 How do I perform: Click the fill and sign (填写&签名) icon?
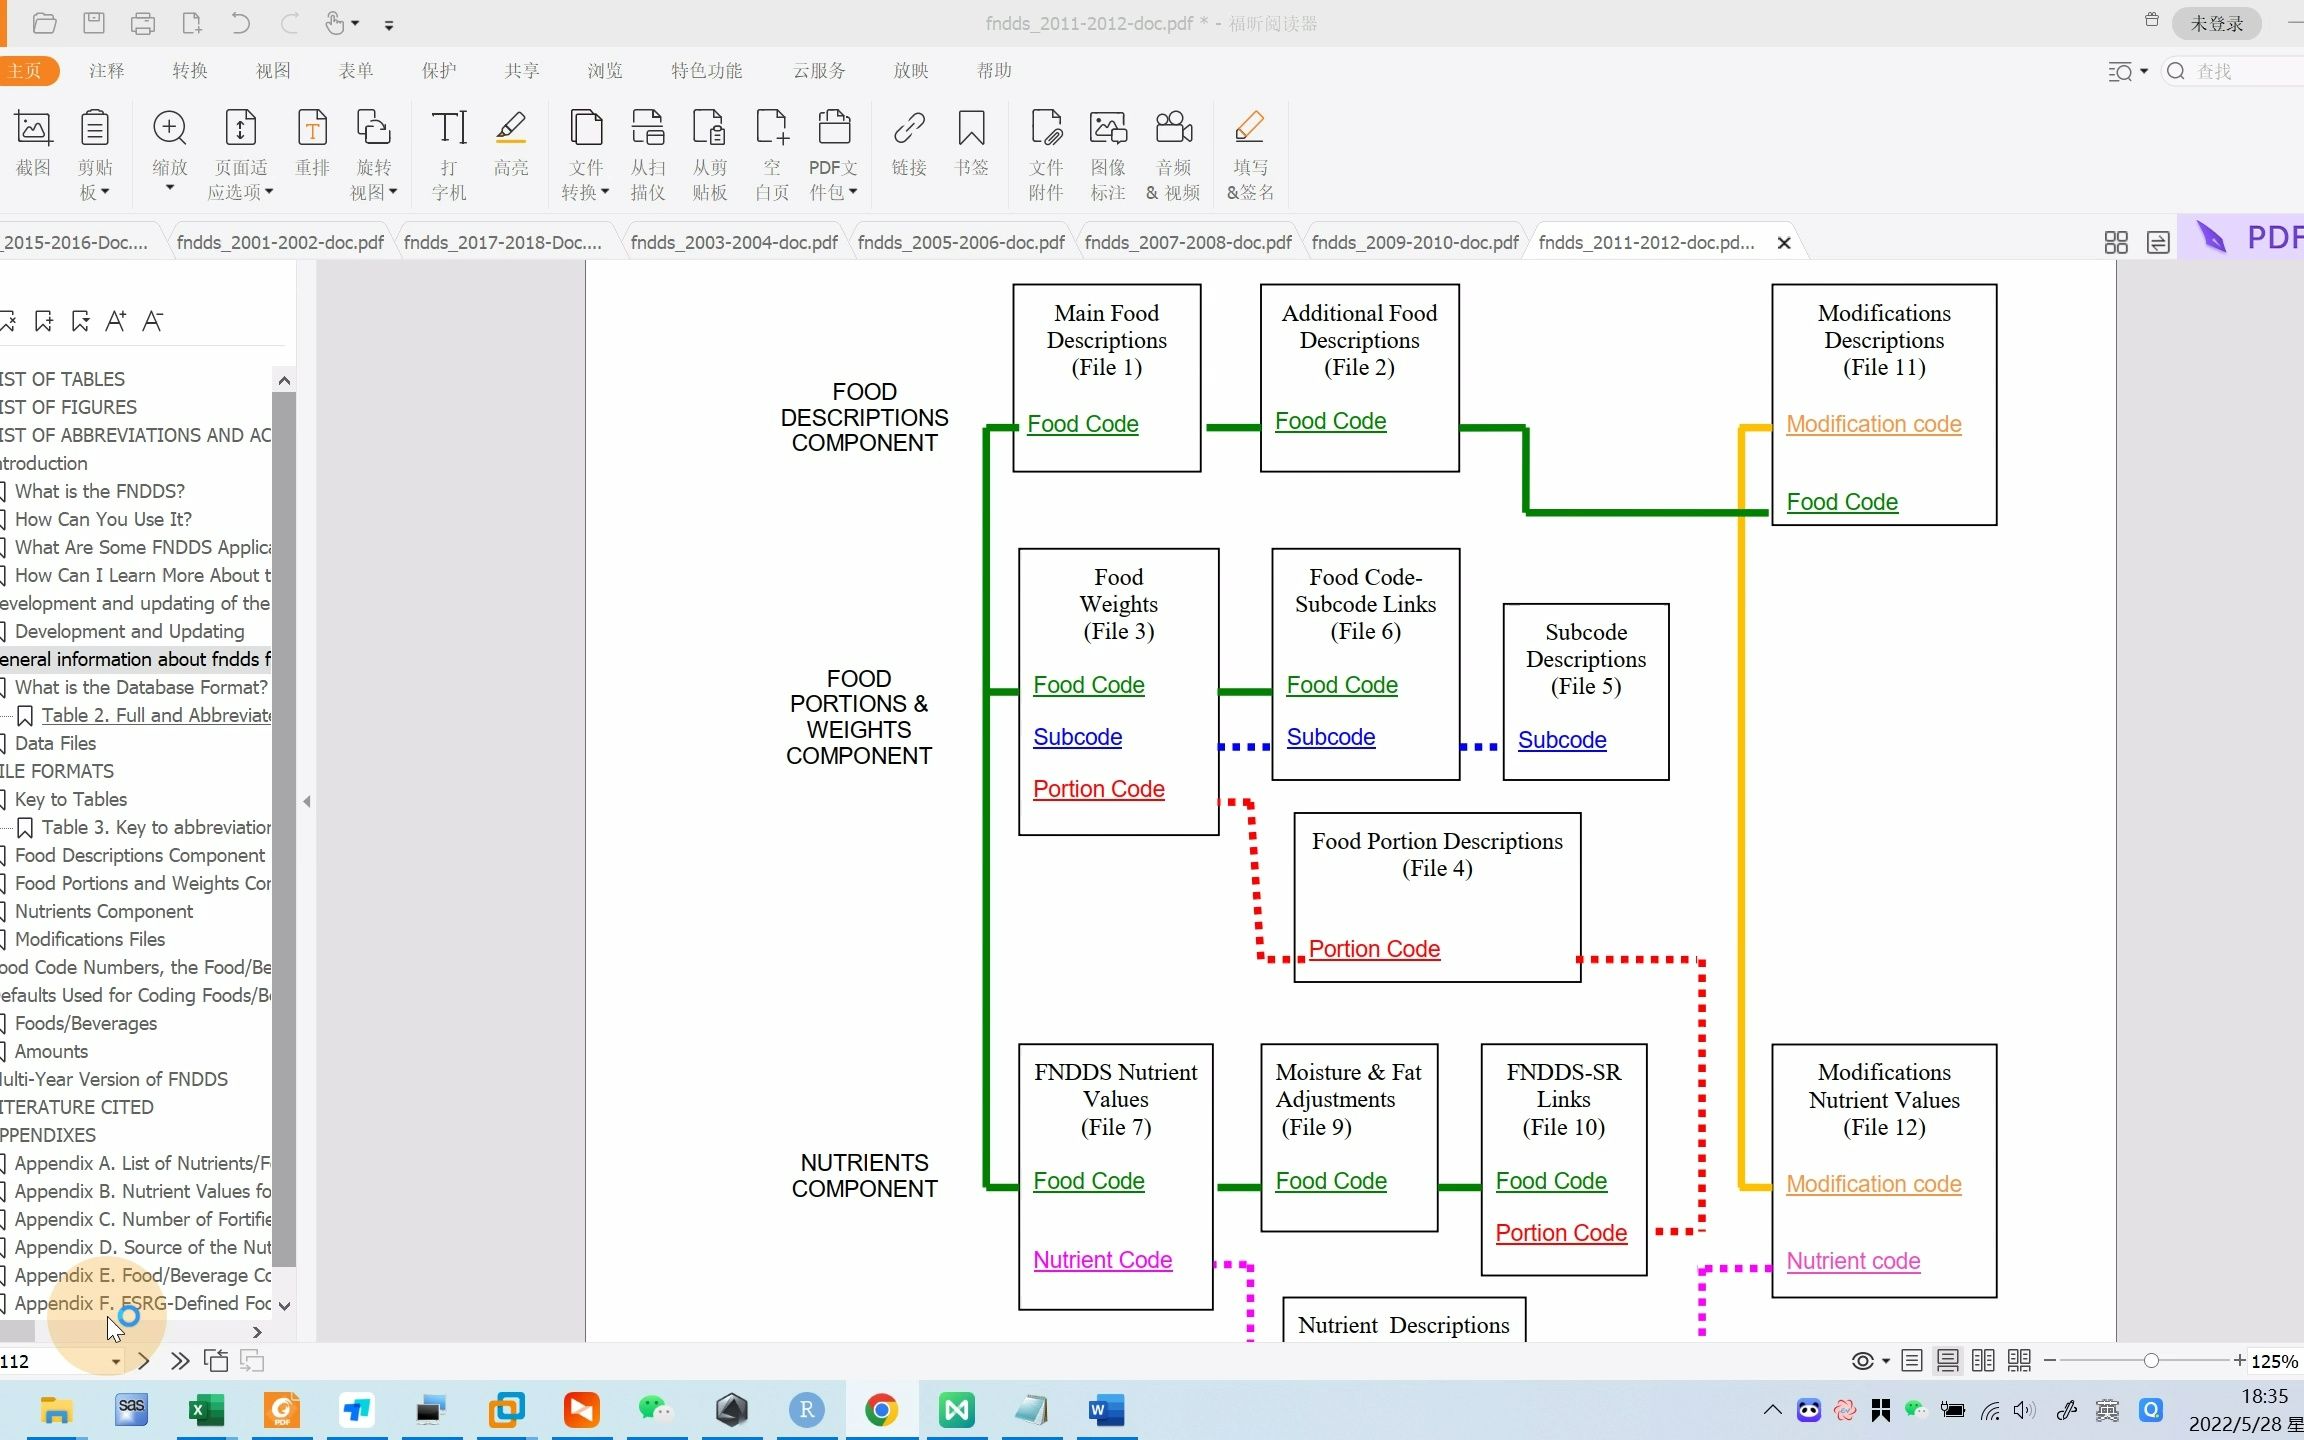click(x=1250, y=128)
